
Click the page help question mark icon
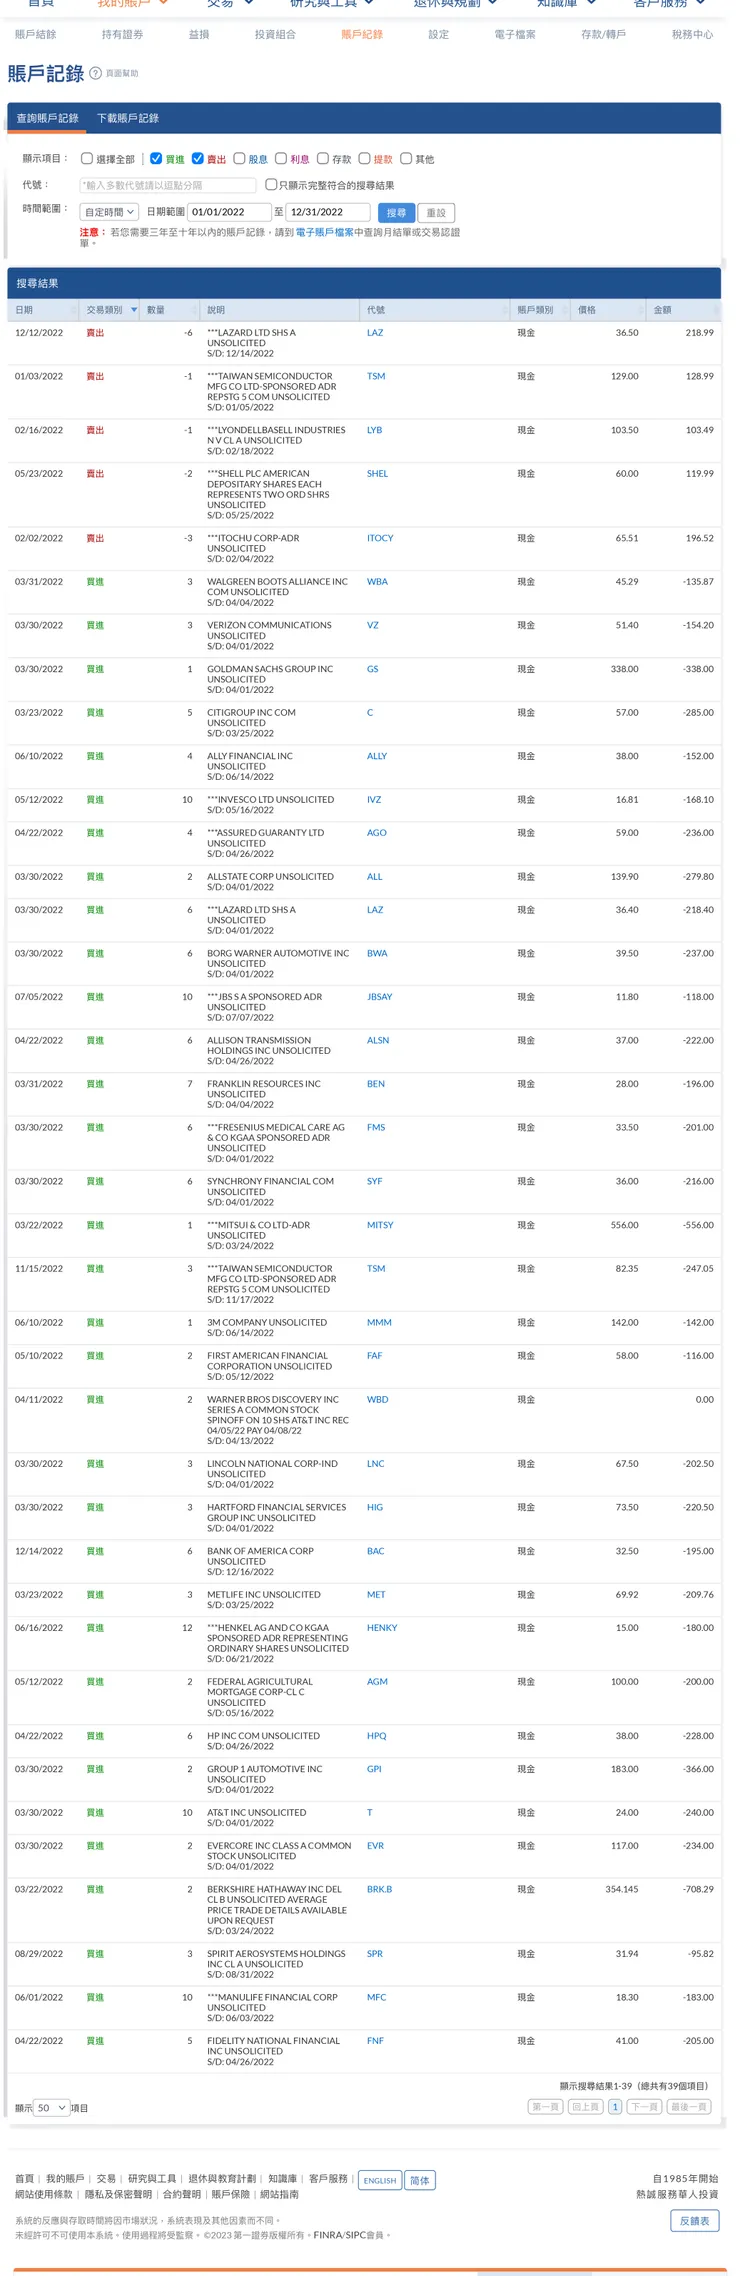pyautogui.click(x=96, y=73)
